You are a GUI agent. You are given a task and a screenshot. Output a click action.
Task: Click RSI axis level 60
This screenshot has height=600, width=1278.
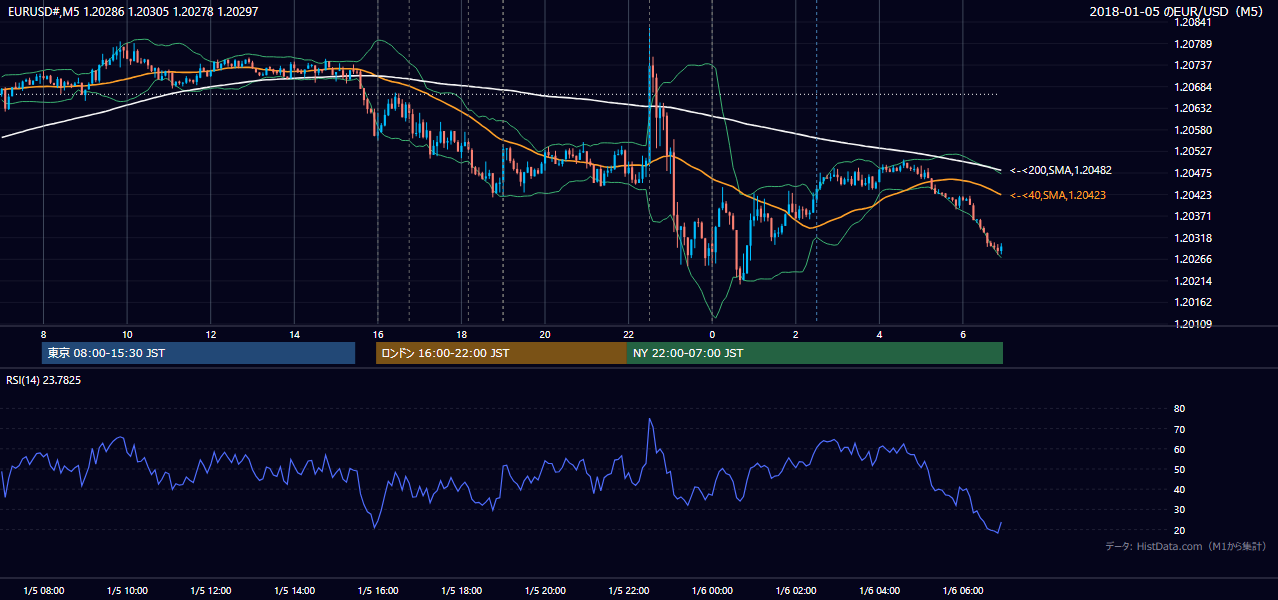1179,449
